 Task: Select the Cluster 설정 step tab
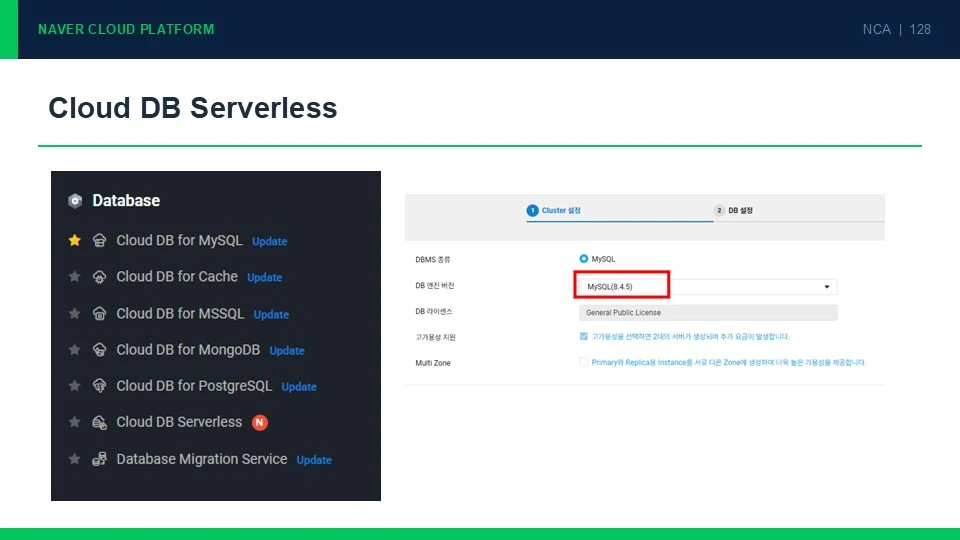coord(554,211)
